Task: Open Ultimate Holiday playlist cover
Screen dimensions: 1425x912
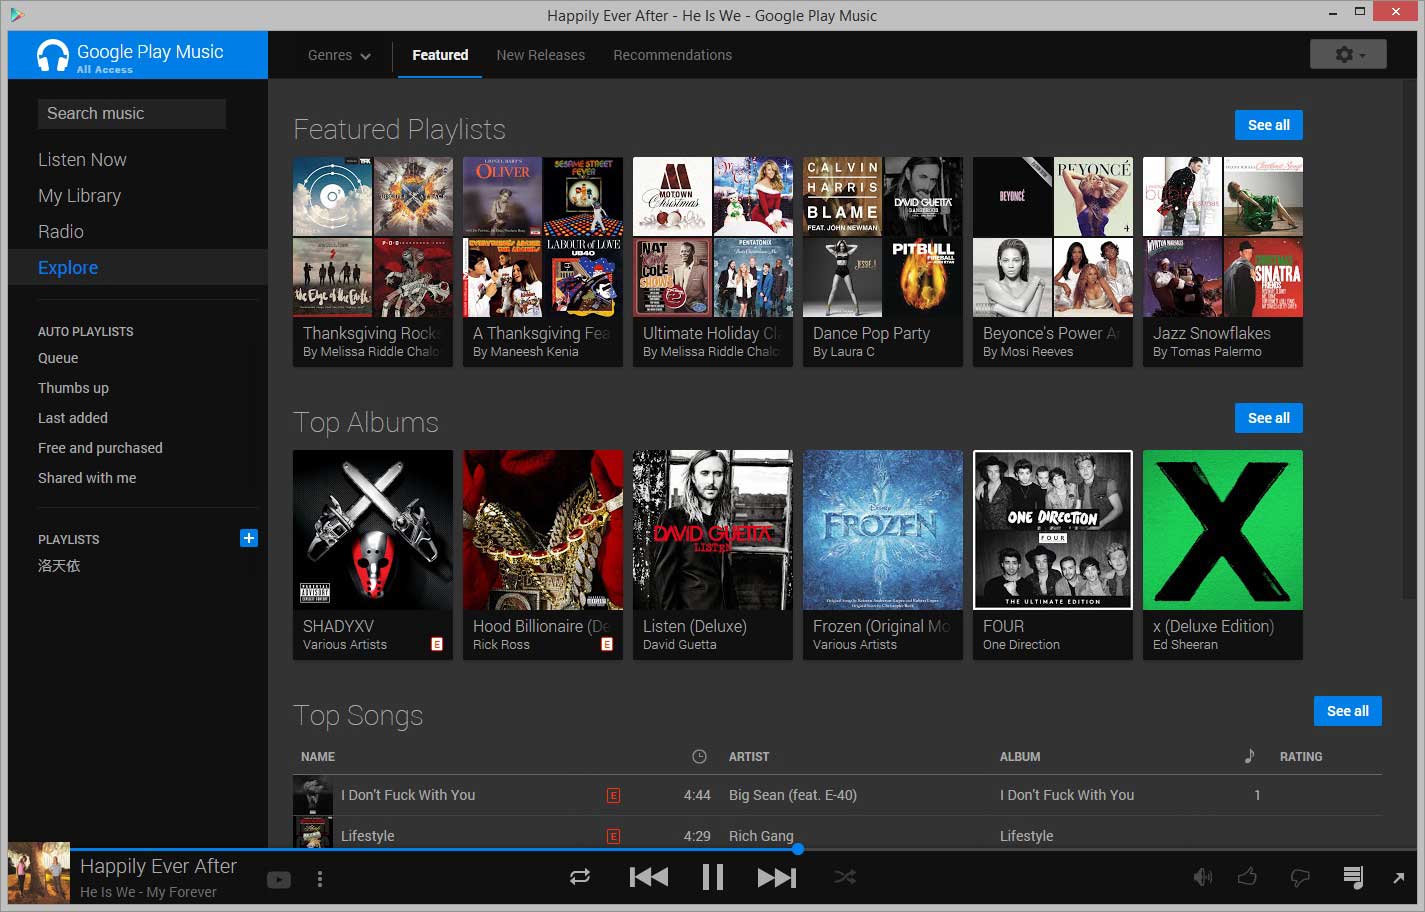Action: tap(713, 237)
